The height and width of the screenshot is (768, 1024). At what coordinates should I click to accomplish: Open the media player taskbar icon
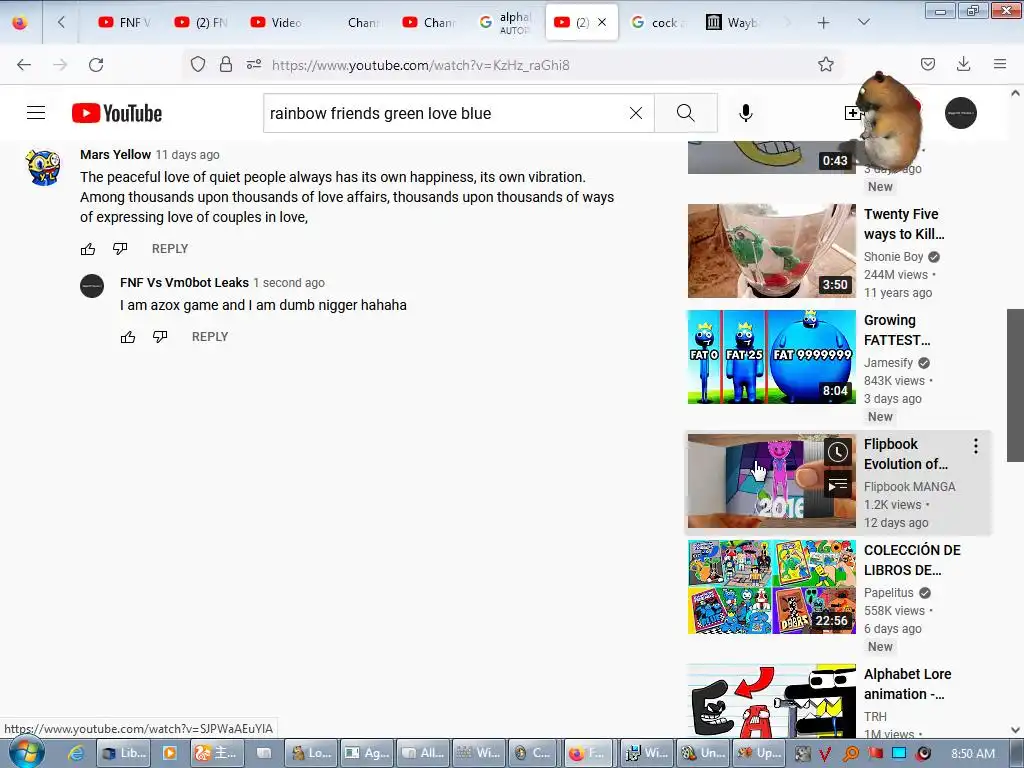pos(170,754)
